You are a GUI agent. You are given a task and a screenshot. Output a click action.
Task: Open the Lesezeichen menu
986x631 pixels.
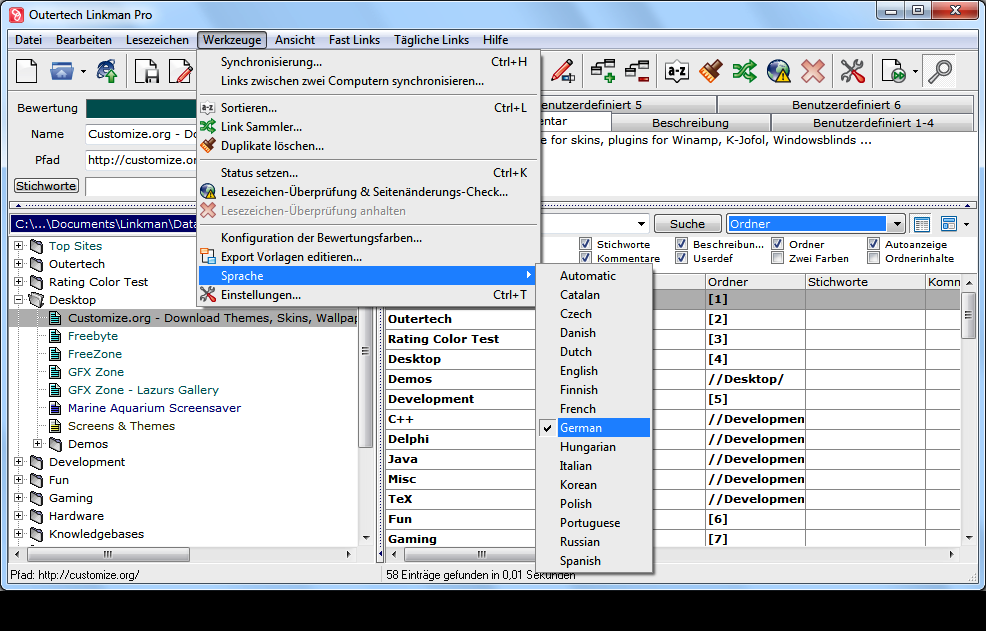(157, 40)
